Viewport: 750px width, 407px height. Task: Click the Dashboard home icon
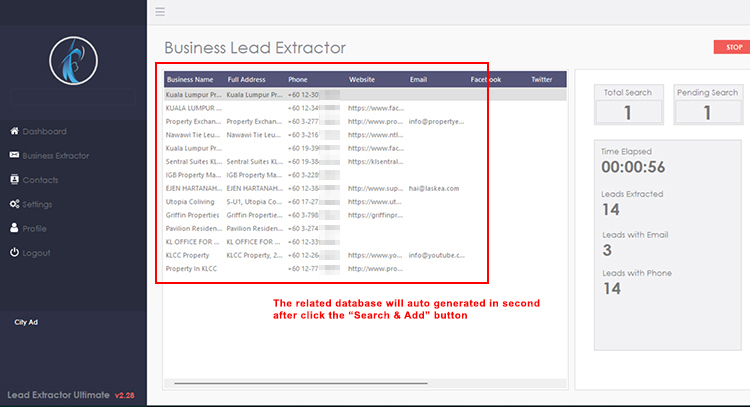(x=14, y=131)
